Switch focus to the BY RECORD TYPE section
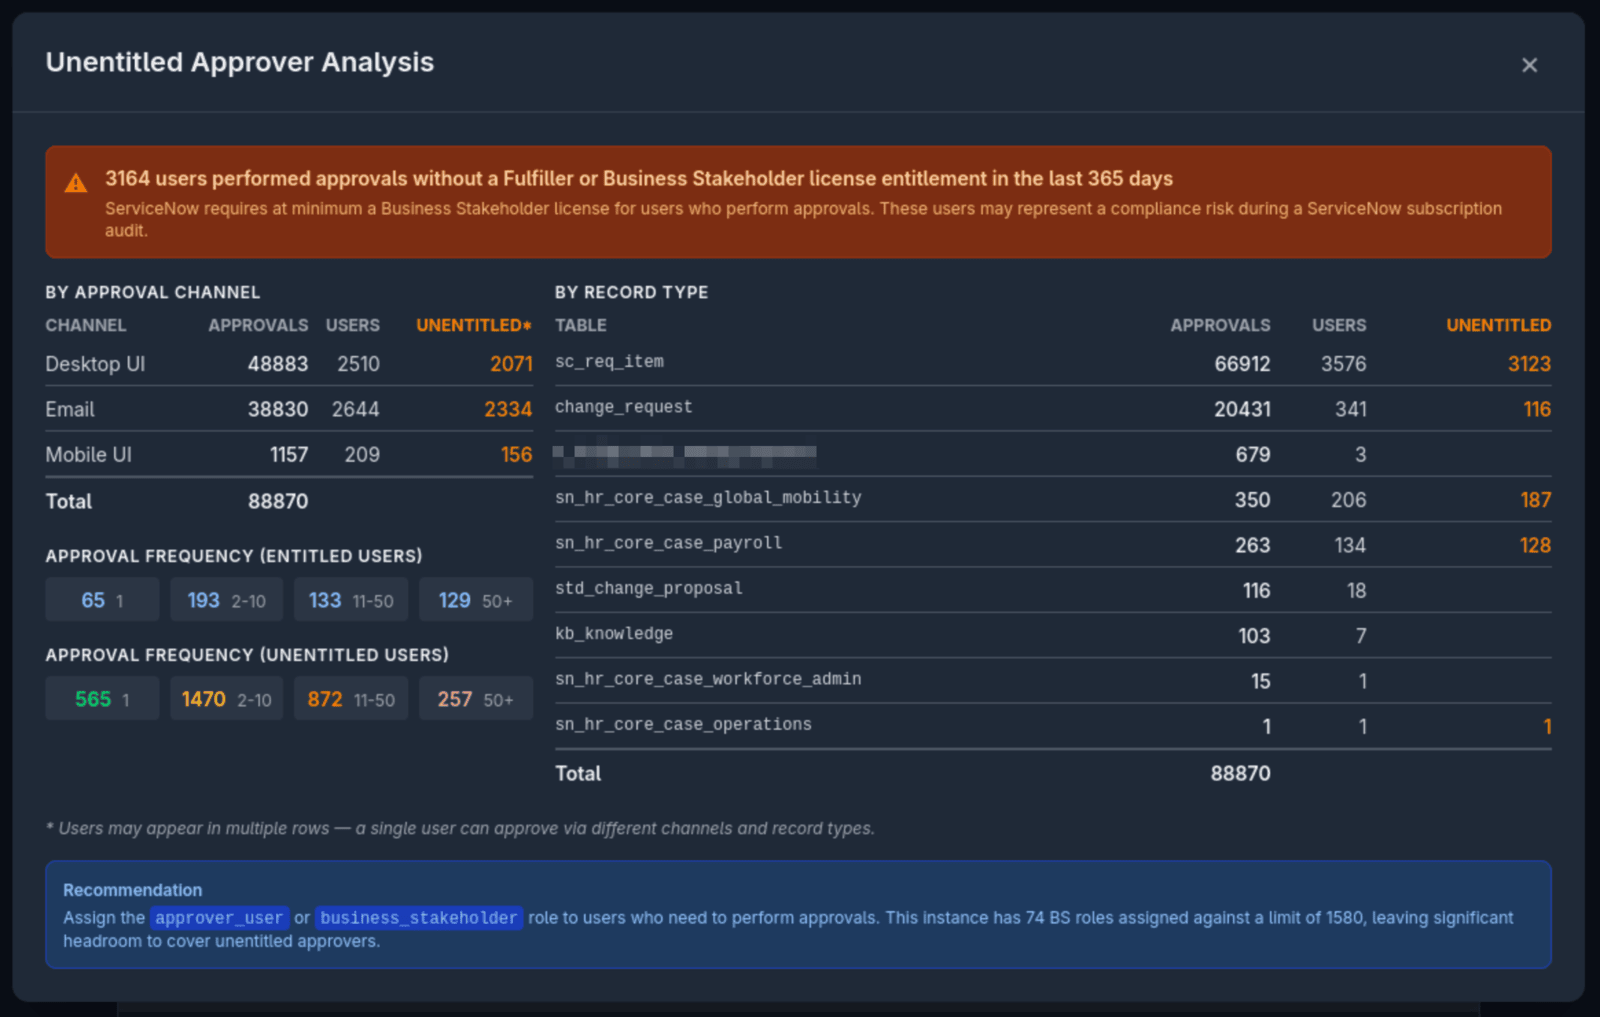Viewport: 1600px width, 1017px height. (631, 292)
